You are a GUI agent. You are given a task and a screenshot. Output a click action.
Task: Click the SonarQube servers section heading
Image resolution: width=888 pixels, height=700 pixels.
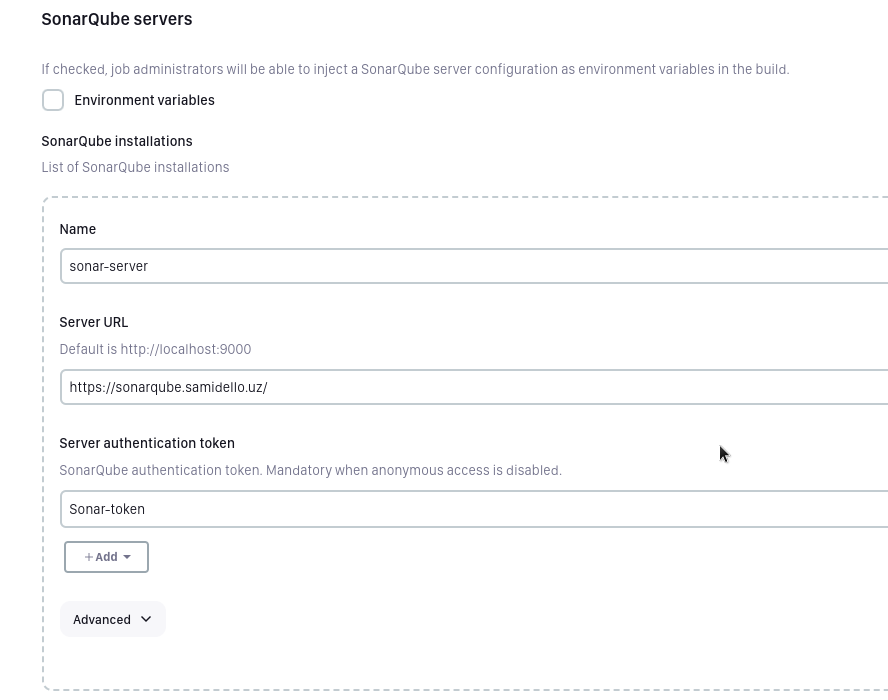coord(117,19)
